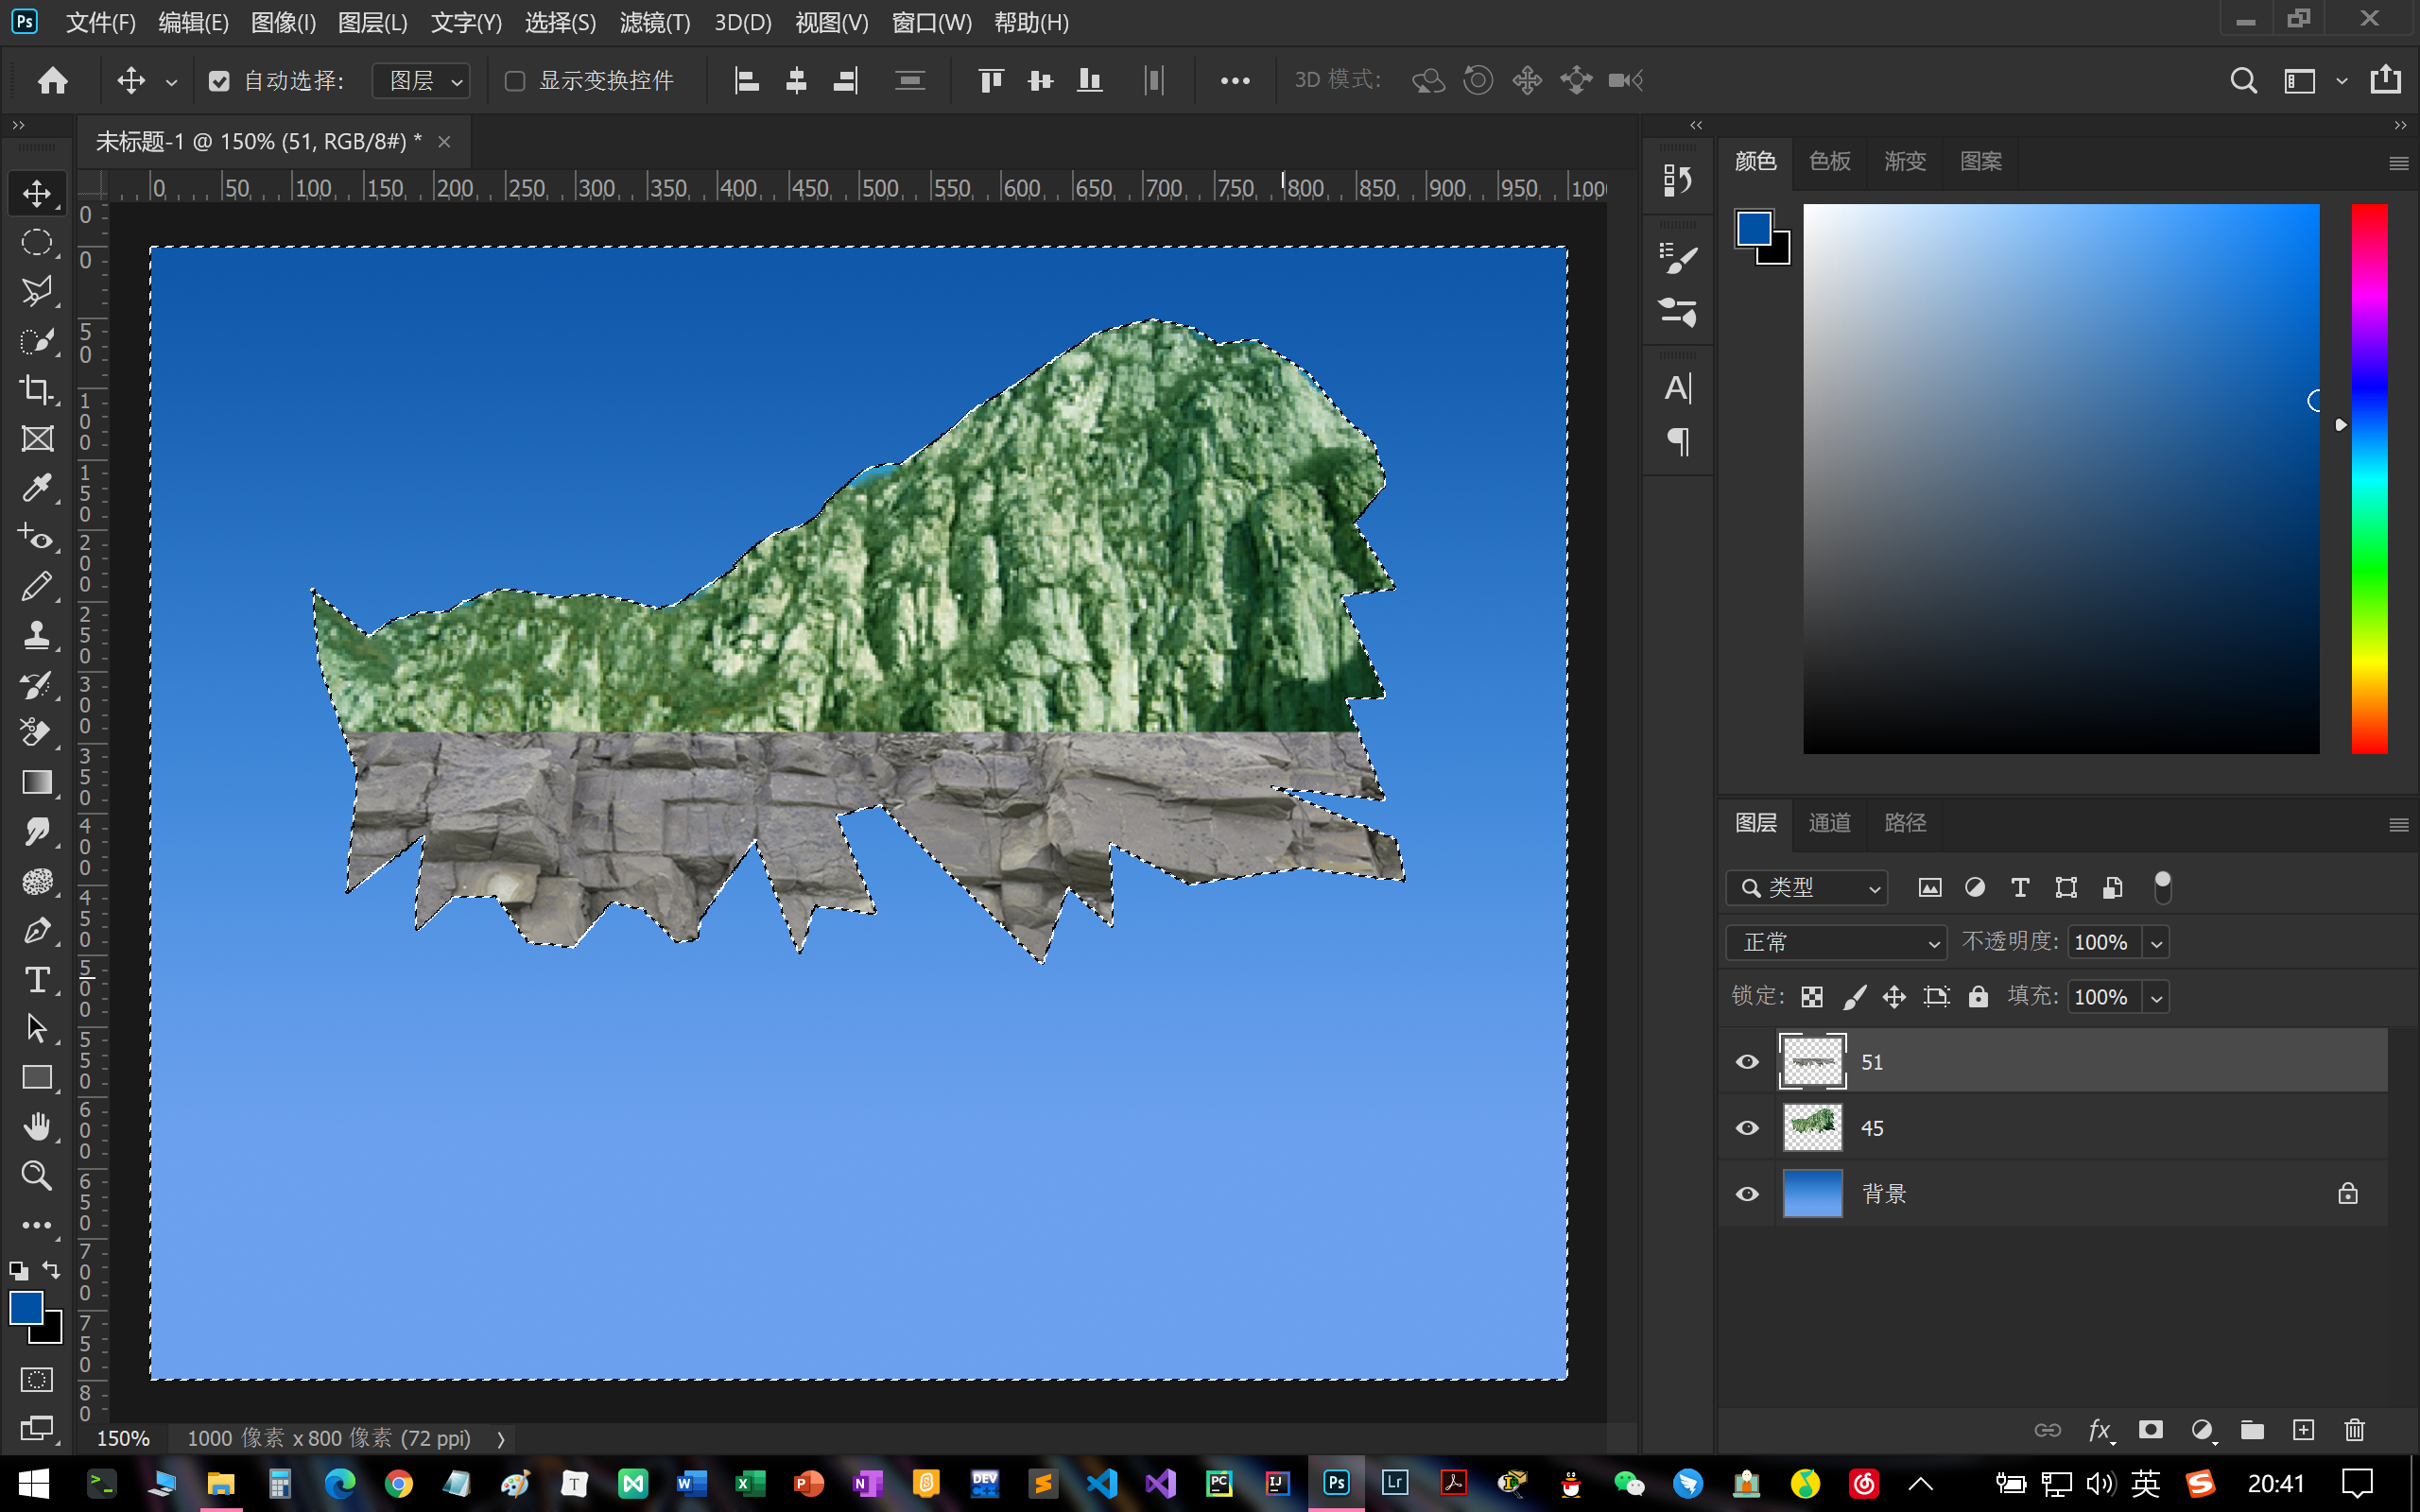This screenshot has width=2420, height=1512.
Task: Toggle lock transparent pixels
Action: (1812, 997)
